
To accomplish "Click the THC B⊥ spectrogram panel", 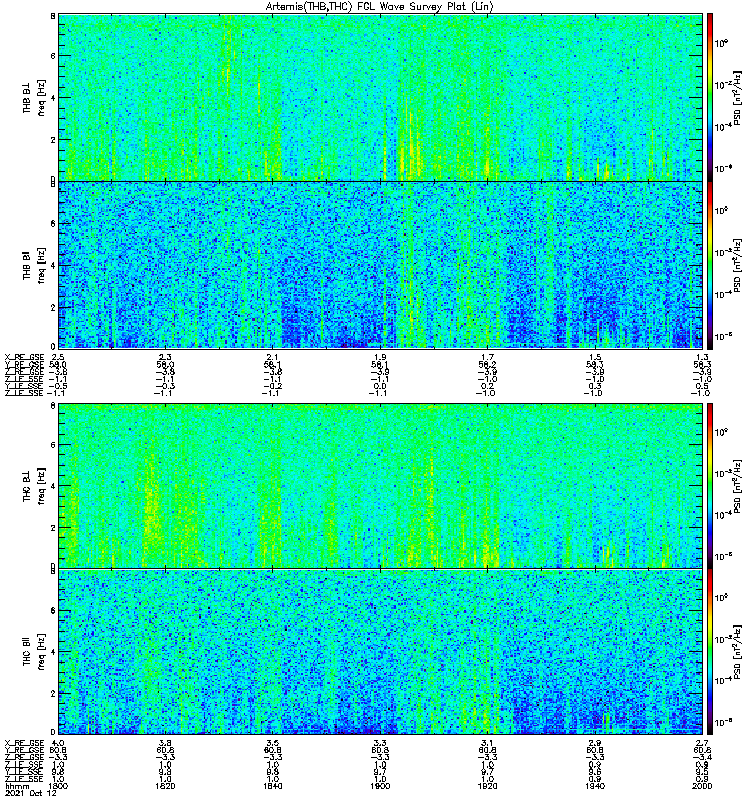I will coord(381,486).
